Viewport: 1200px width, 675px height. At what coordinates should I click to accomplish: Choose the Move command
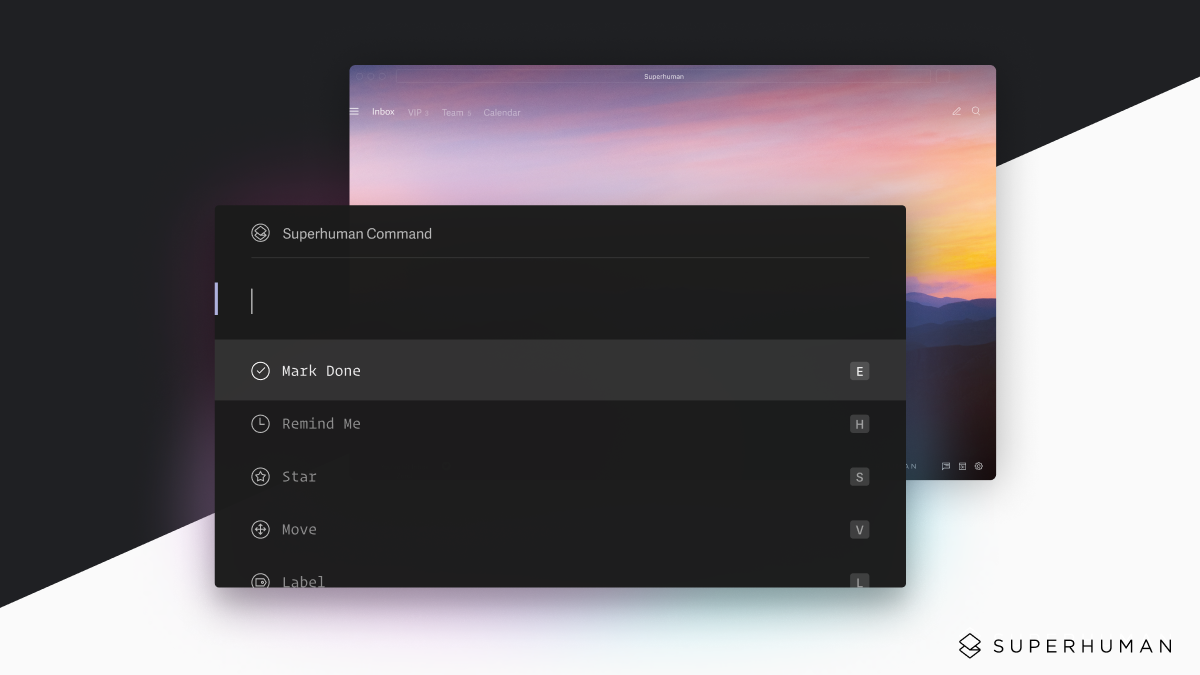[560, 530]
